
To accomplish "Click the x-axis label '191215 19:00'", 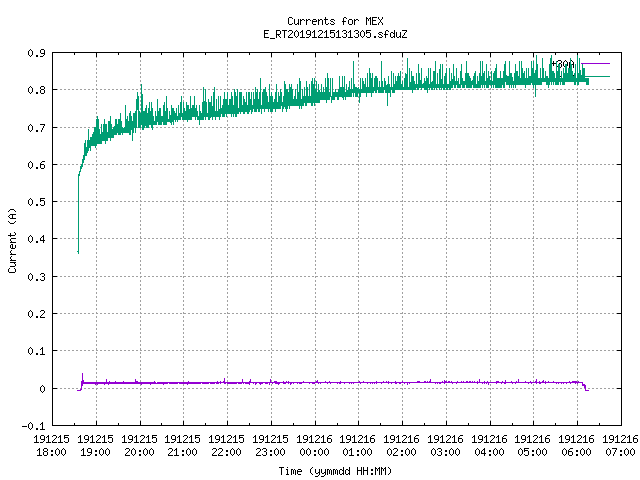I will pos(96,446).
